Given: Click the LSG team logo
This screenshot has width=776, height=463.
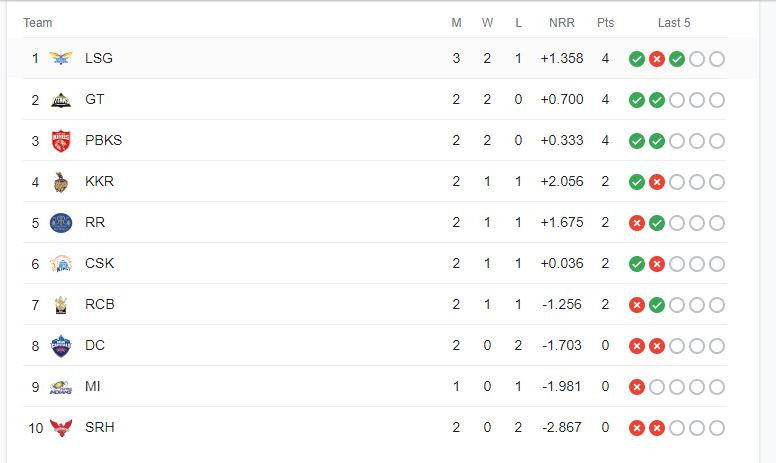Looking at the screenshot, I should 61,58.
